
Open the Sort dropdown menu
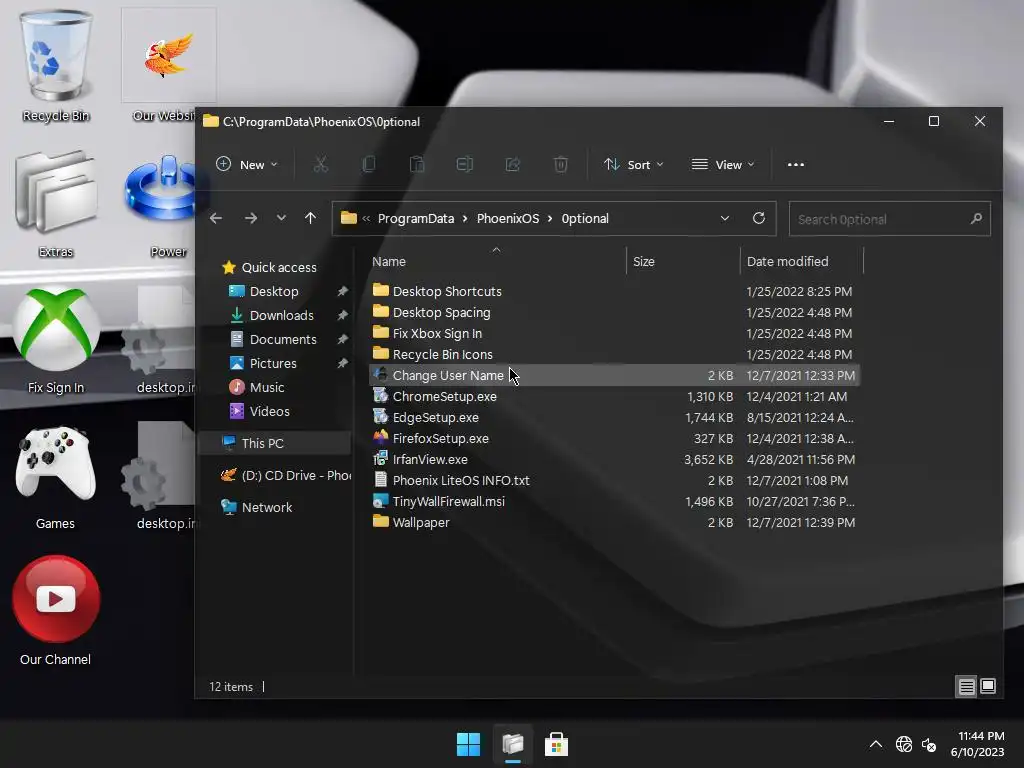[633, 165]
